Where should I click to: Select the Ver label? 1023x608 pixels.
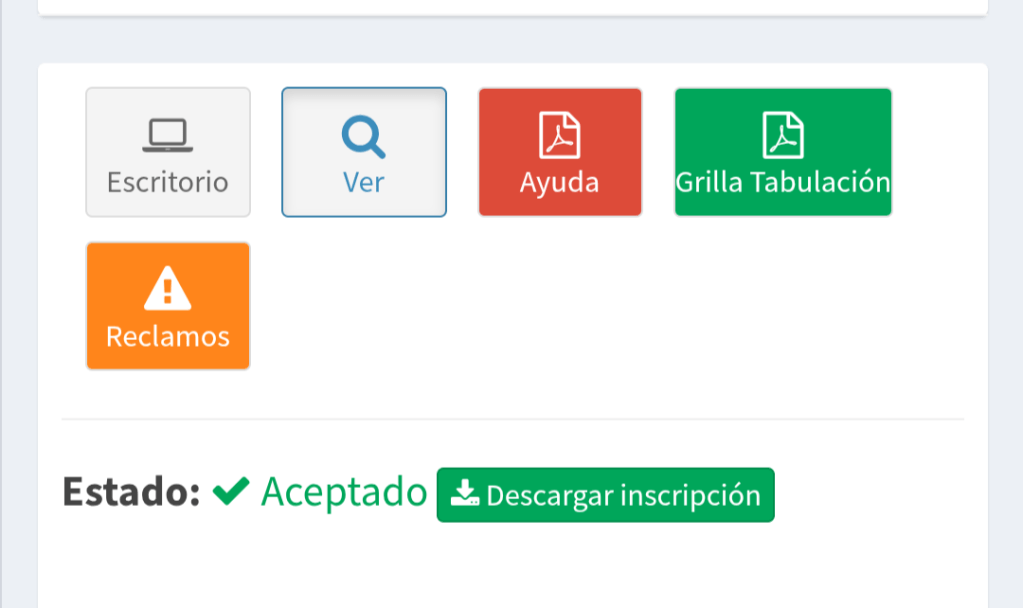363,183
